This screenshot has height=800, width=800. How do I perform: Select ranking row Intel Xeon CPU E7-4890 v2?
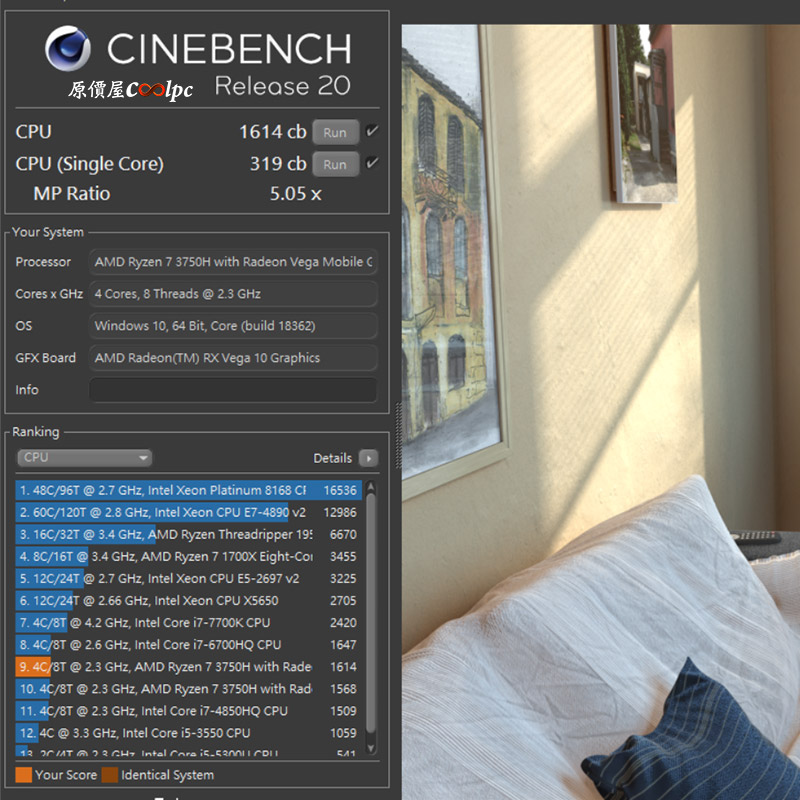tap(188, 512)
